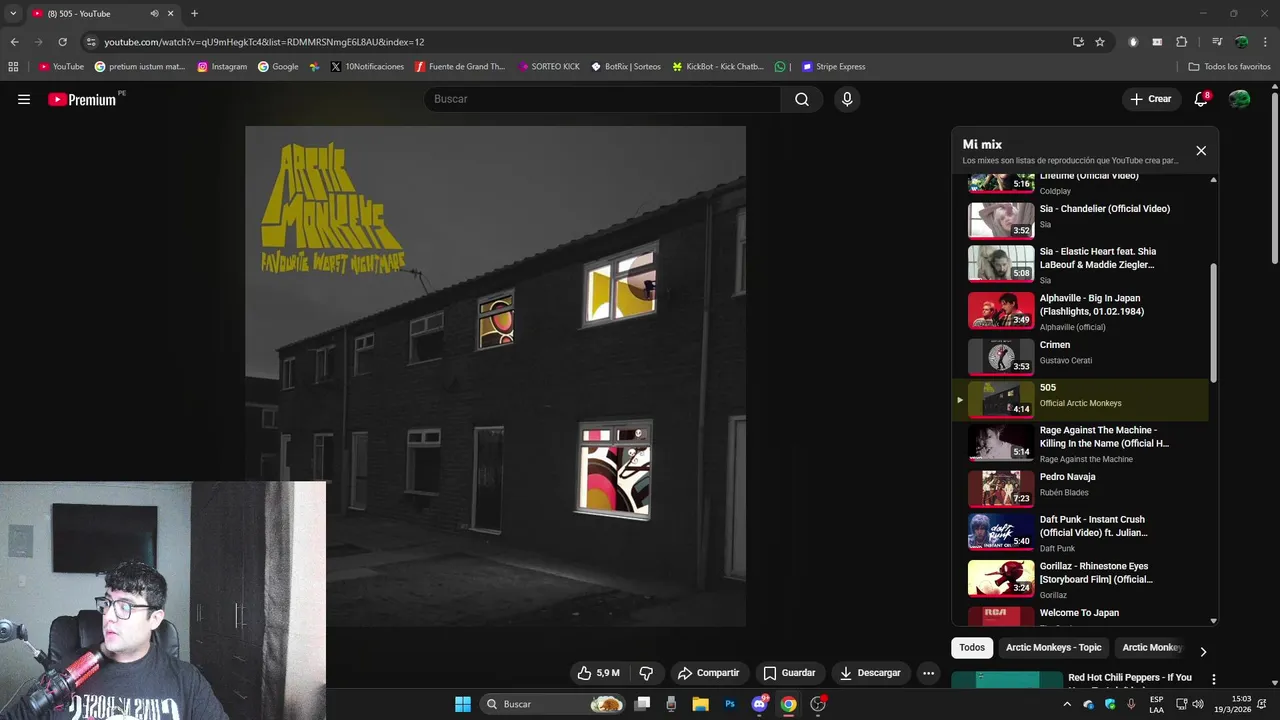Open Official Arctic Monkeys channel link in playlist
The image size is (1280, 720).
[x=1080, y=403]
